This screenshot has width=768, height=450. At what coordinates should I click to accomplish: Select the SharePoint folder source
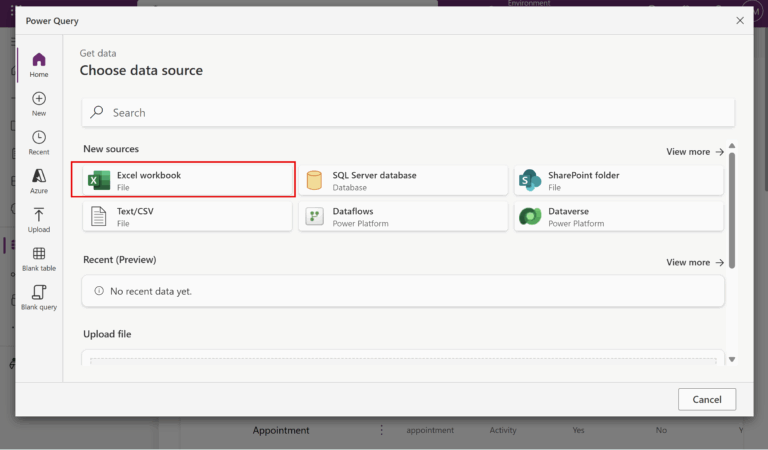coord(618,181)
